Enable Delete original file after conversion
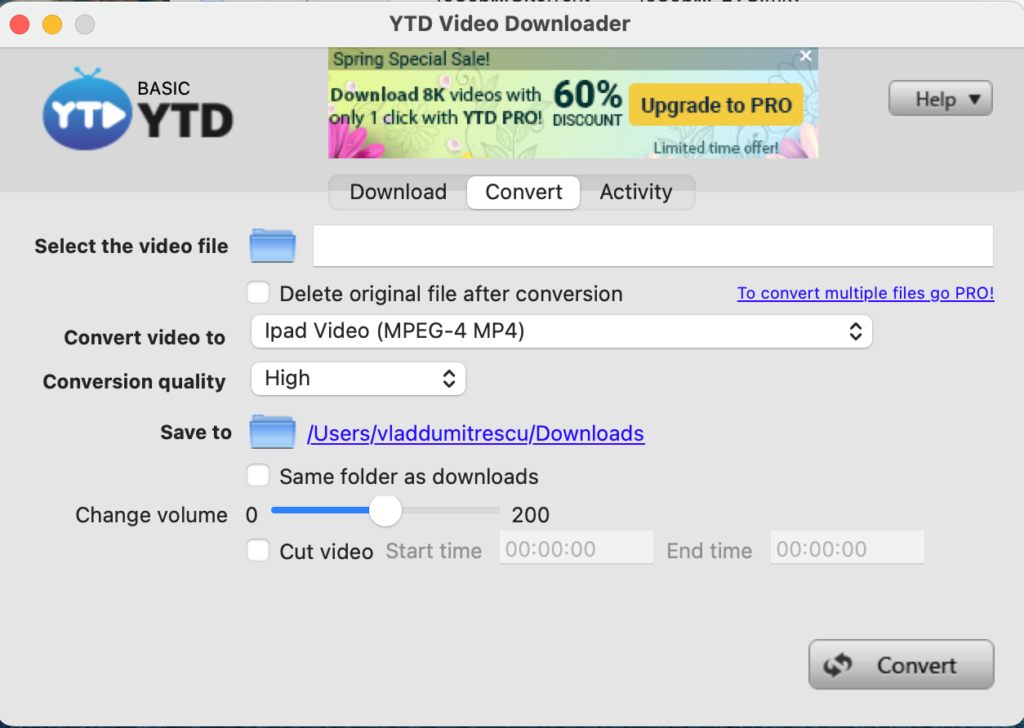Image resolution: width=1024 pixels, height=728 pixels. point(258,293)
